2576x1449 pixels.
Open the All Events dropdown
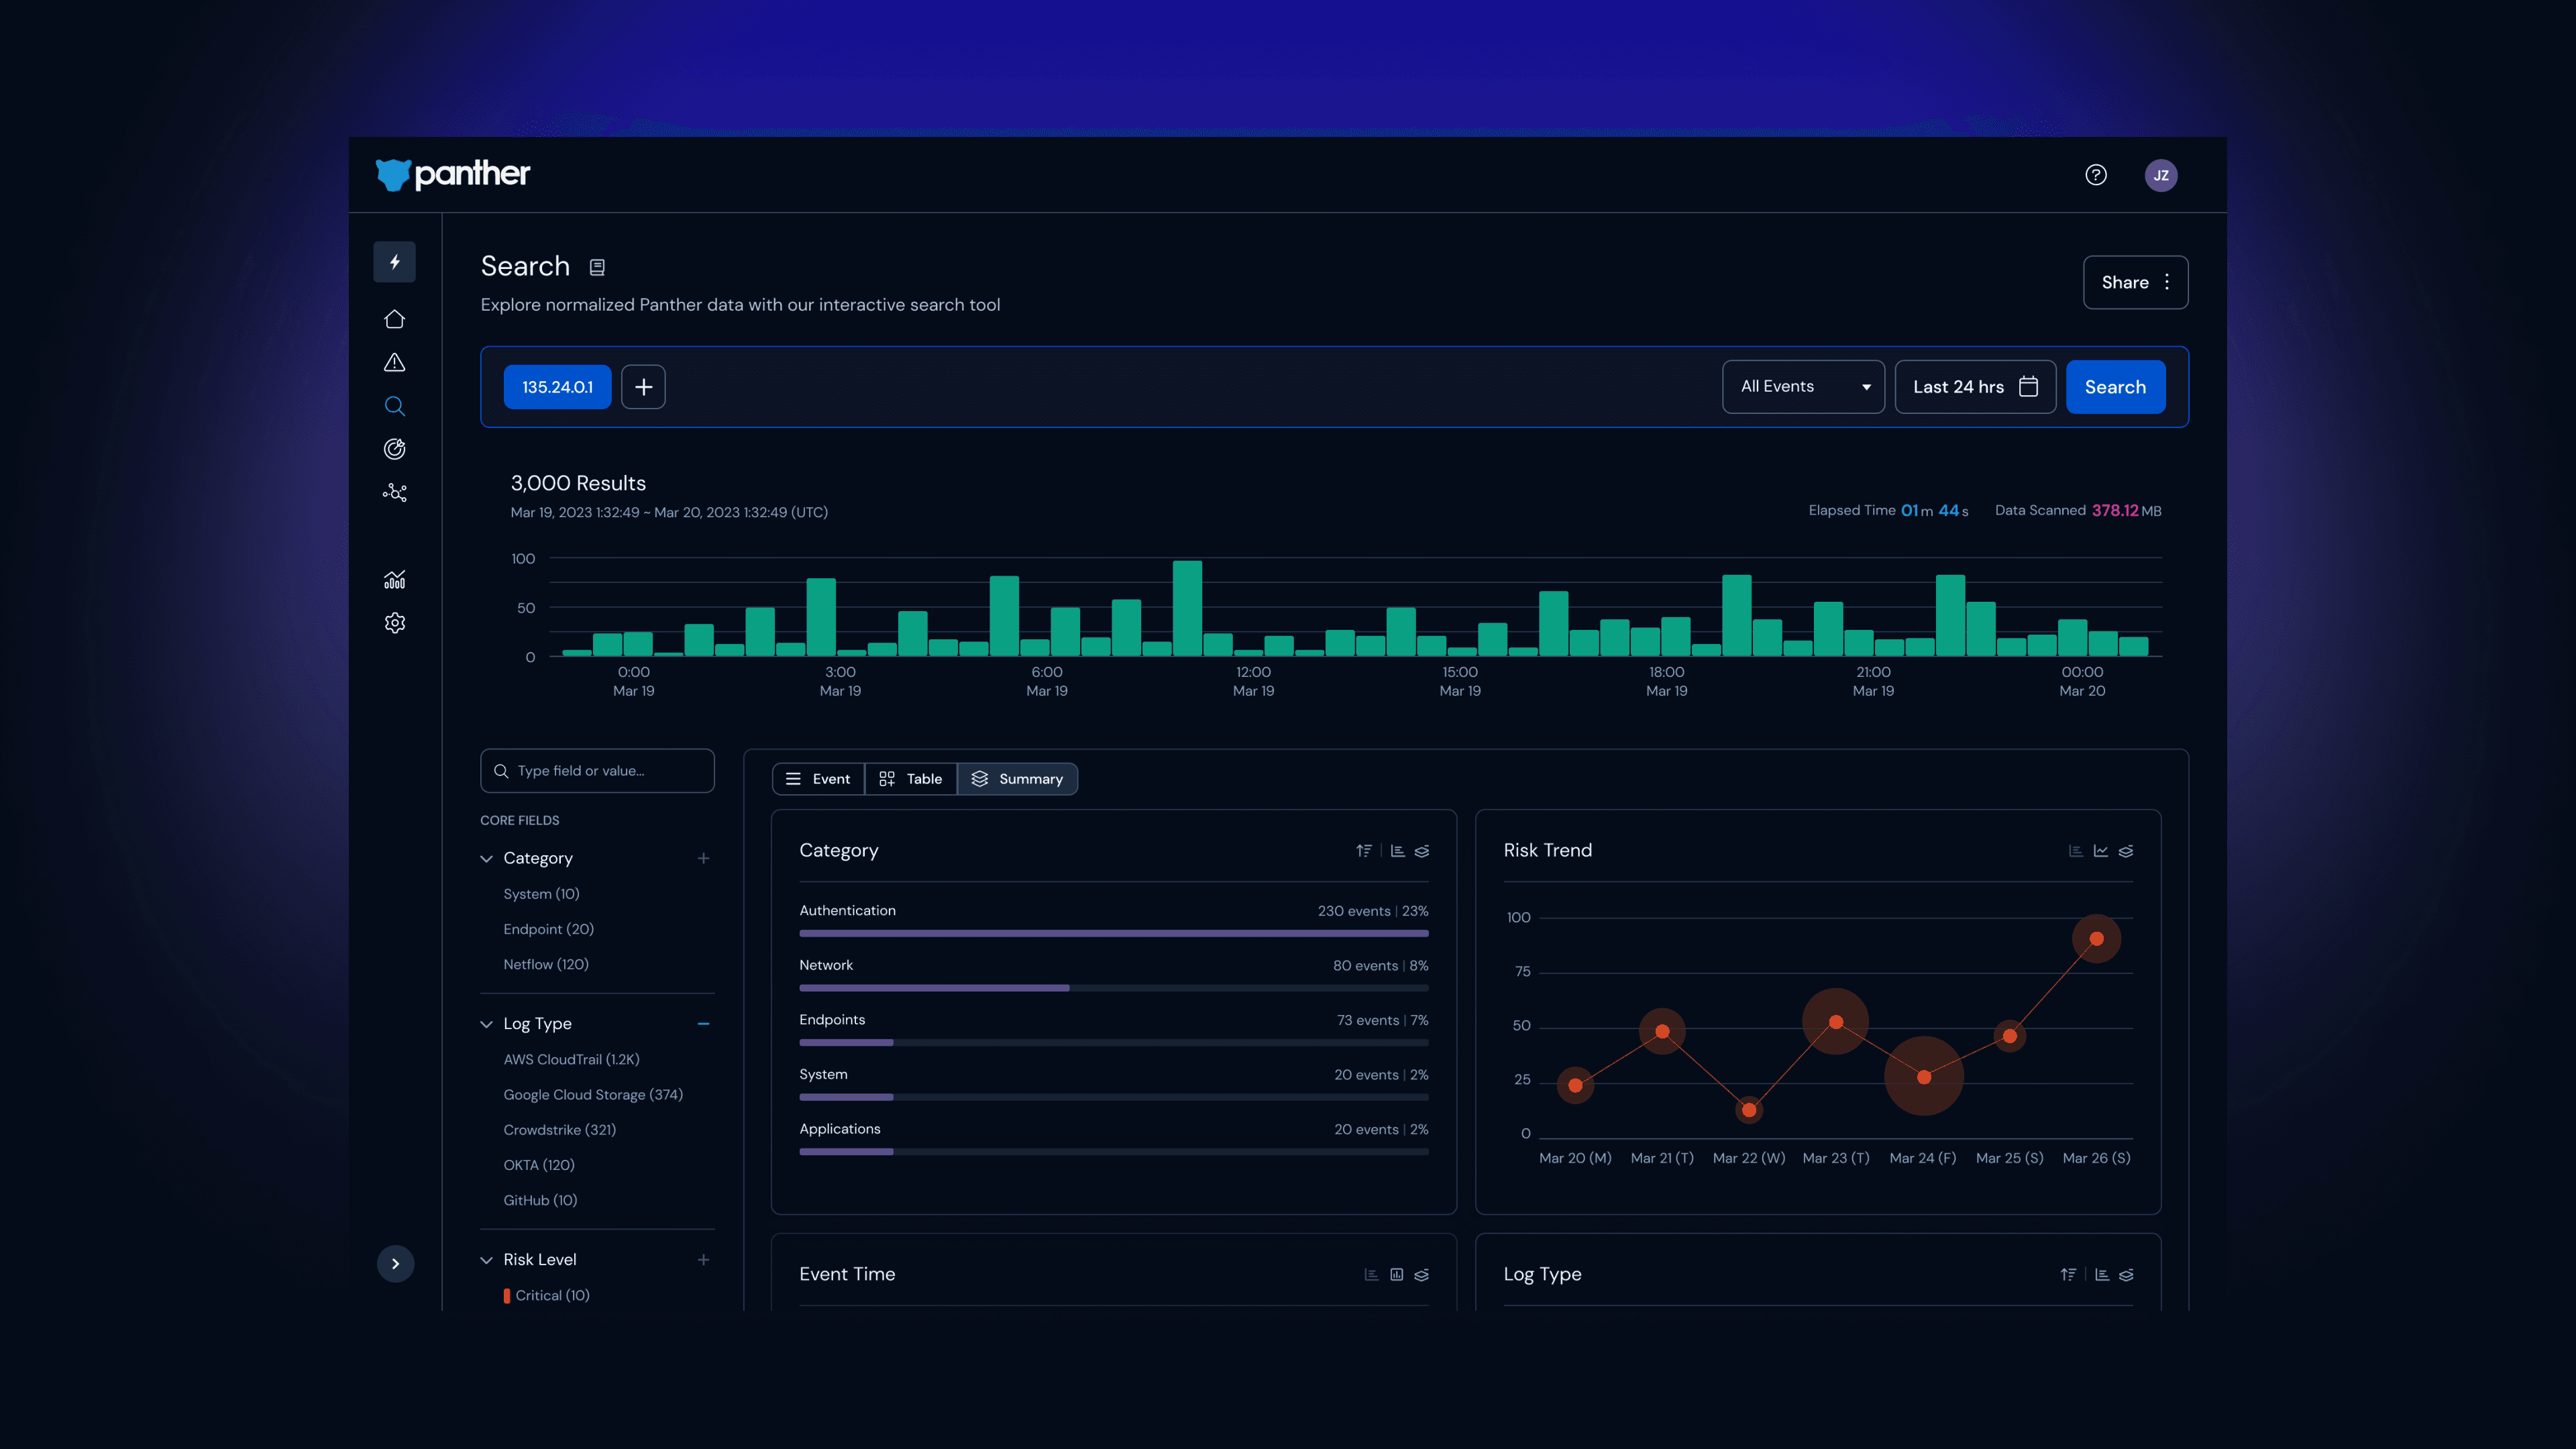click(1803, 387)
